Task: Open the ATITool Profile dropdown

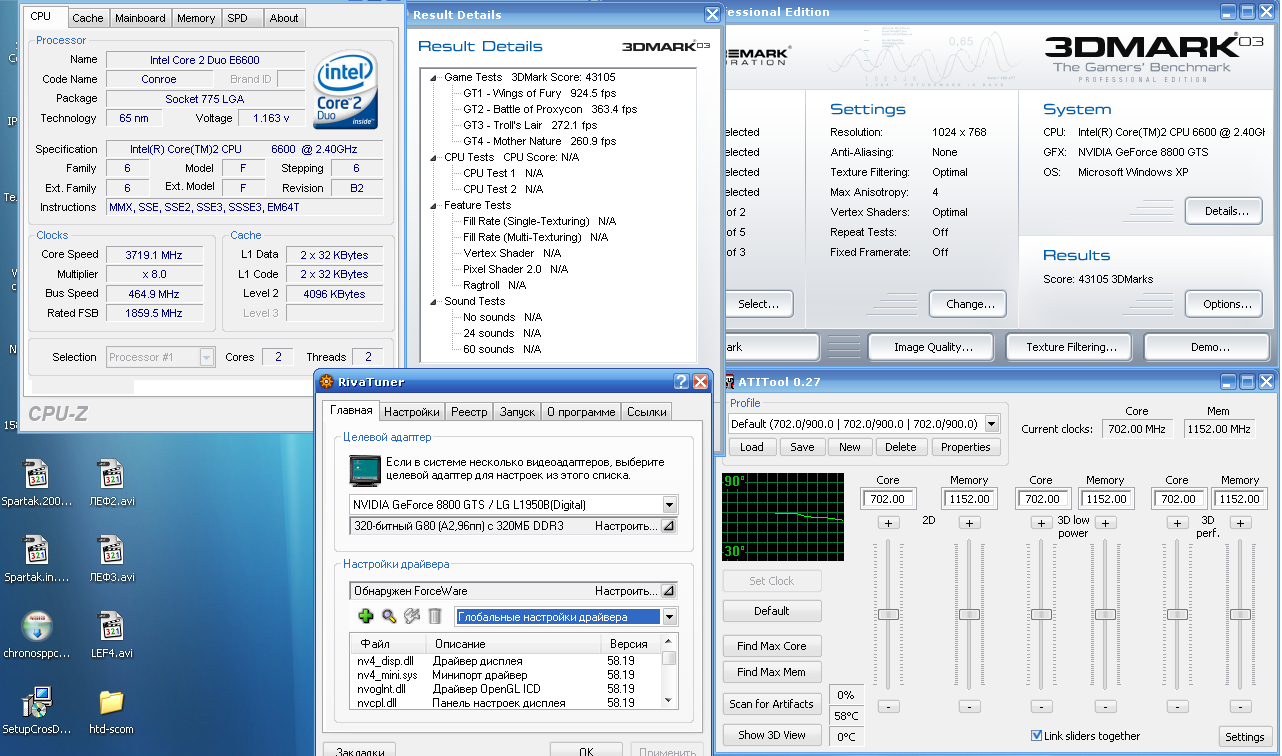Action: click(x=991, y=424)
